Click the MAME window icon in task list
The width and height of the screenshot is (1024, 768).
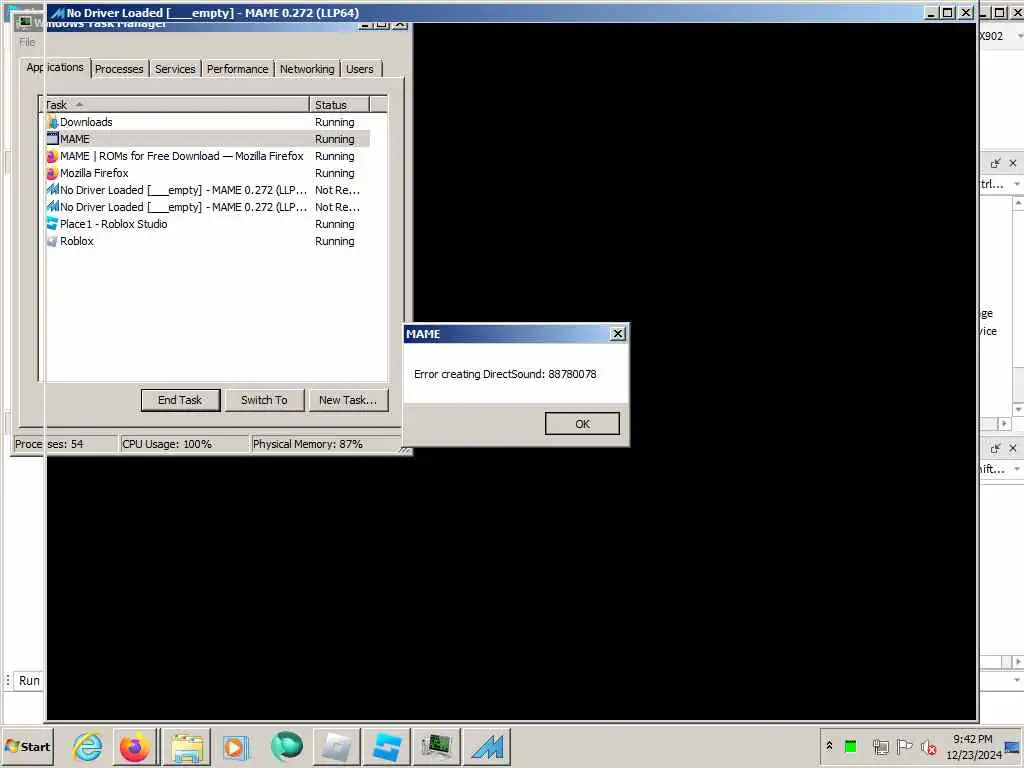pos(52,138)
